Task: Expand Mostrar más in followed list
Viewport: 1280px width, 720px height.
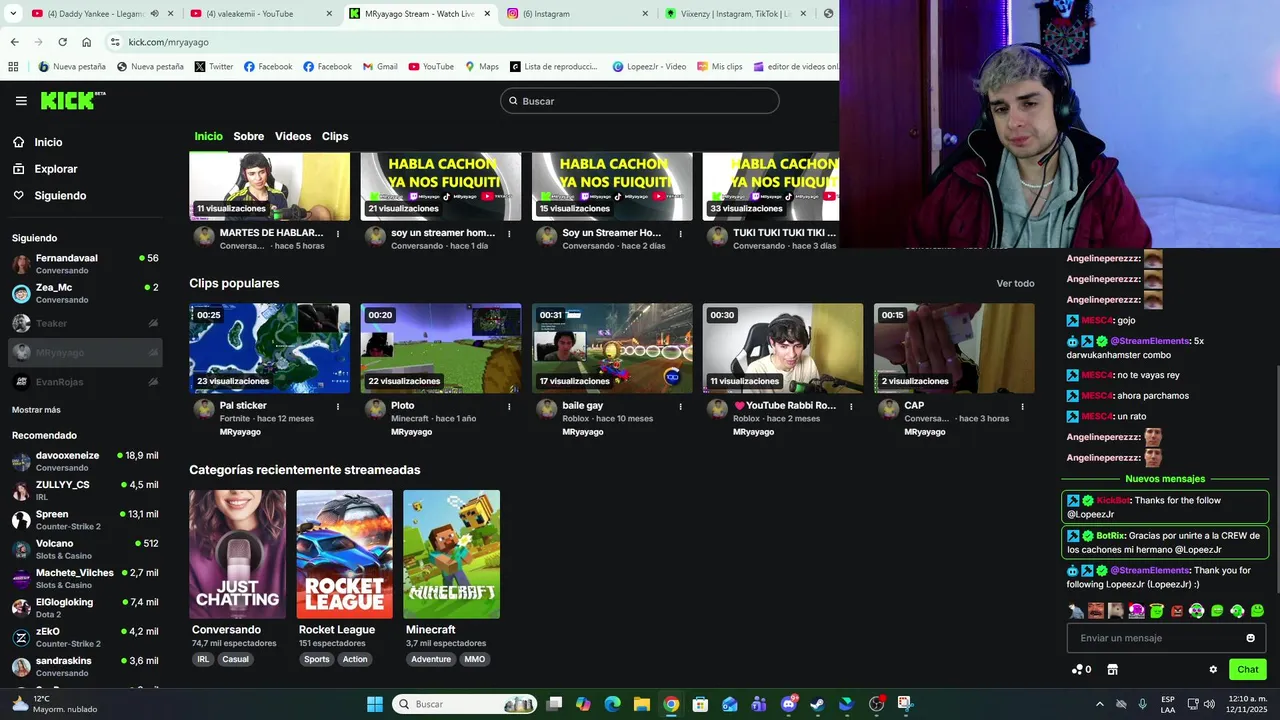Action: 36,410
